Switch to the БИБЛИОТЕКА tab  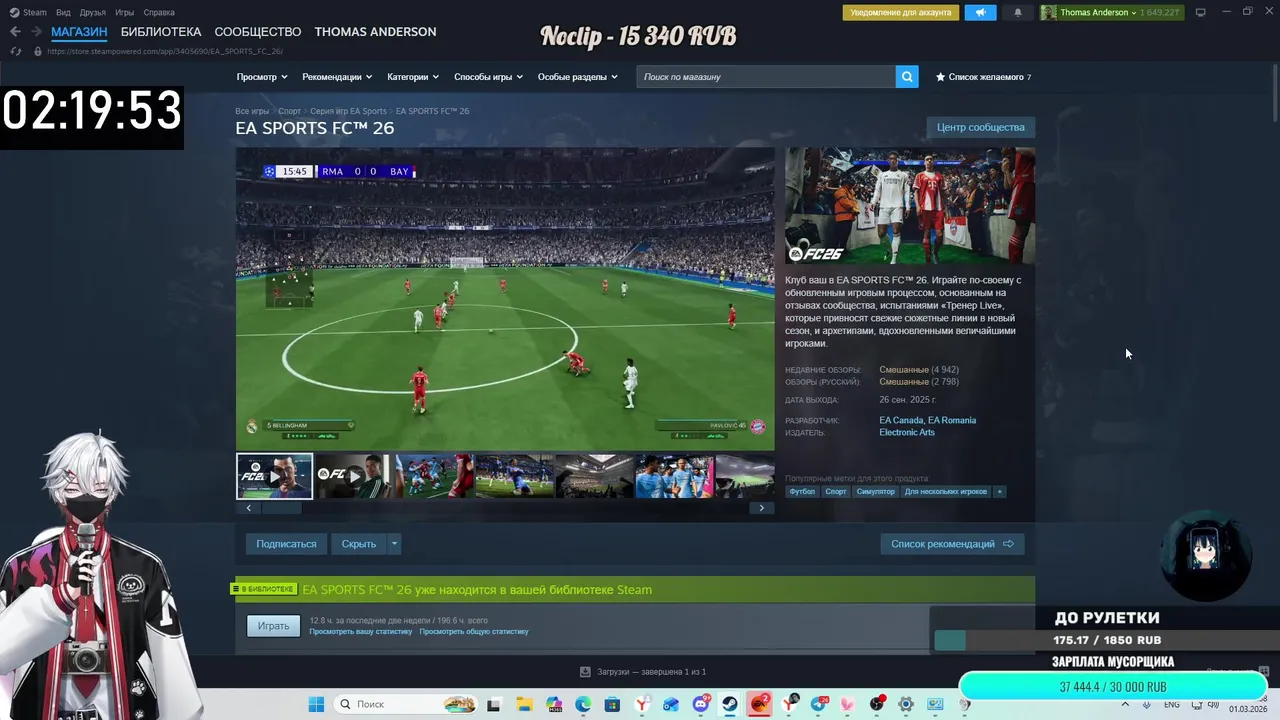pyautogui.click(x=161, y=32)
